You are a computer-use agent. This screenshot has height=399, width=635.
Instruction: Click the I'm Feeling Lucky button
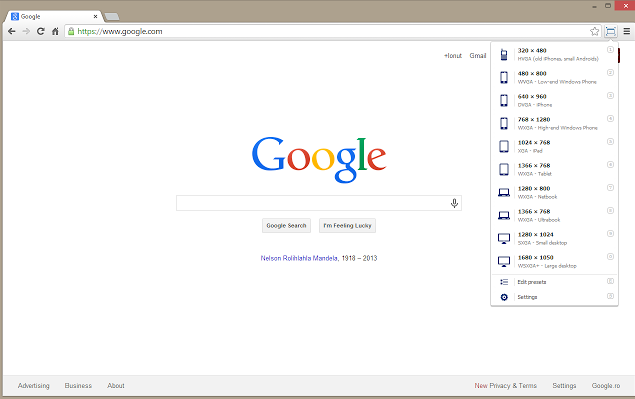[347, 226]
